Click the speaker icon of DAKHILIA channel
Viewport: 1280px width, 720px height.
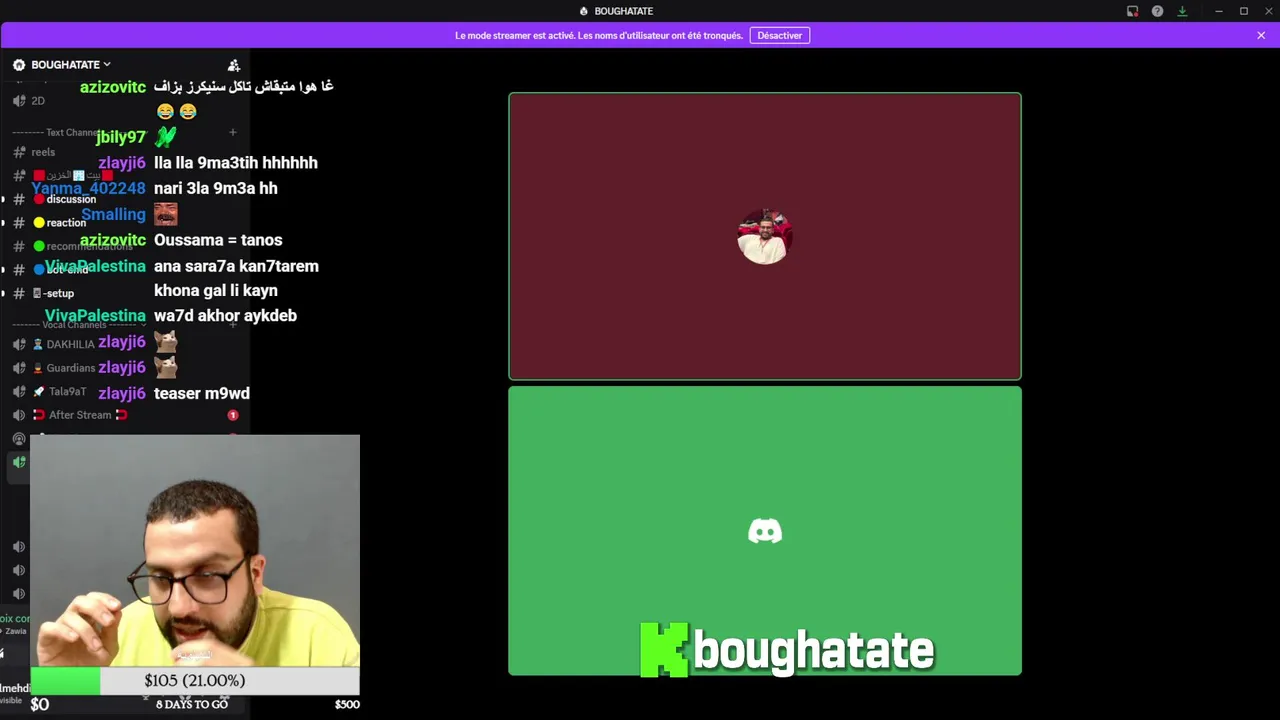point(19,344)
